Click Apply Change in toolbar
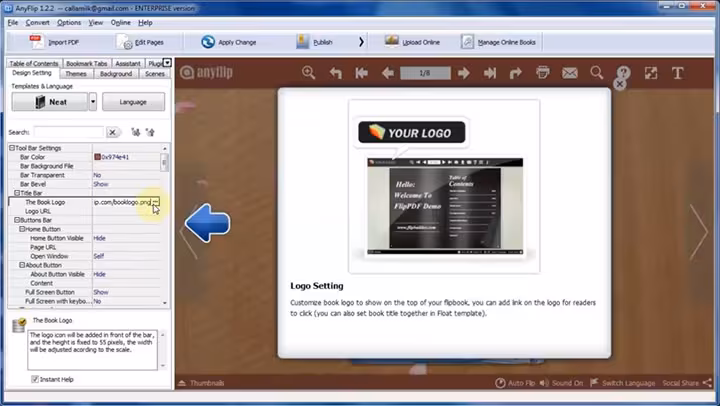The height and width of the screenshot is (406, 720). 228,42
